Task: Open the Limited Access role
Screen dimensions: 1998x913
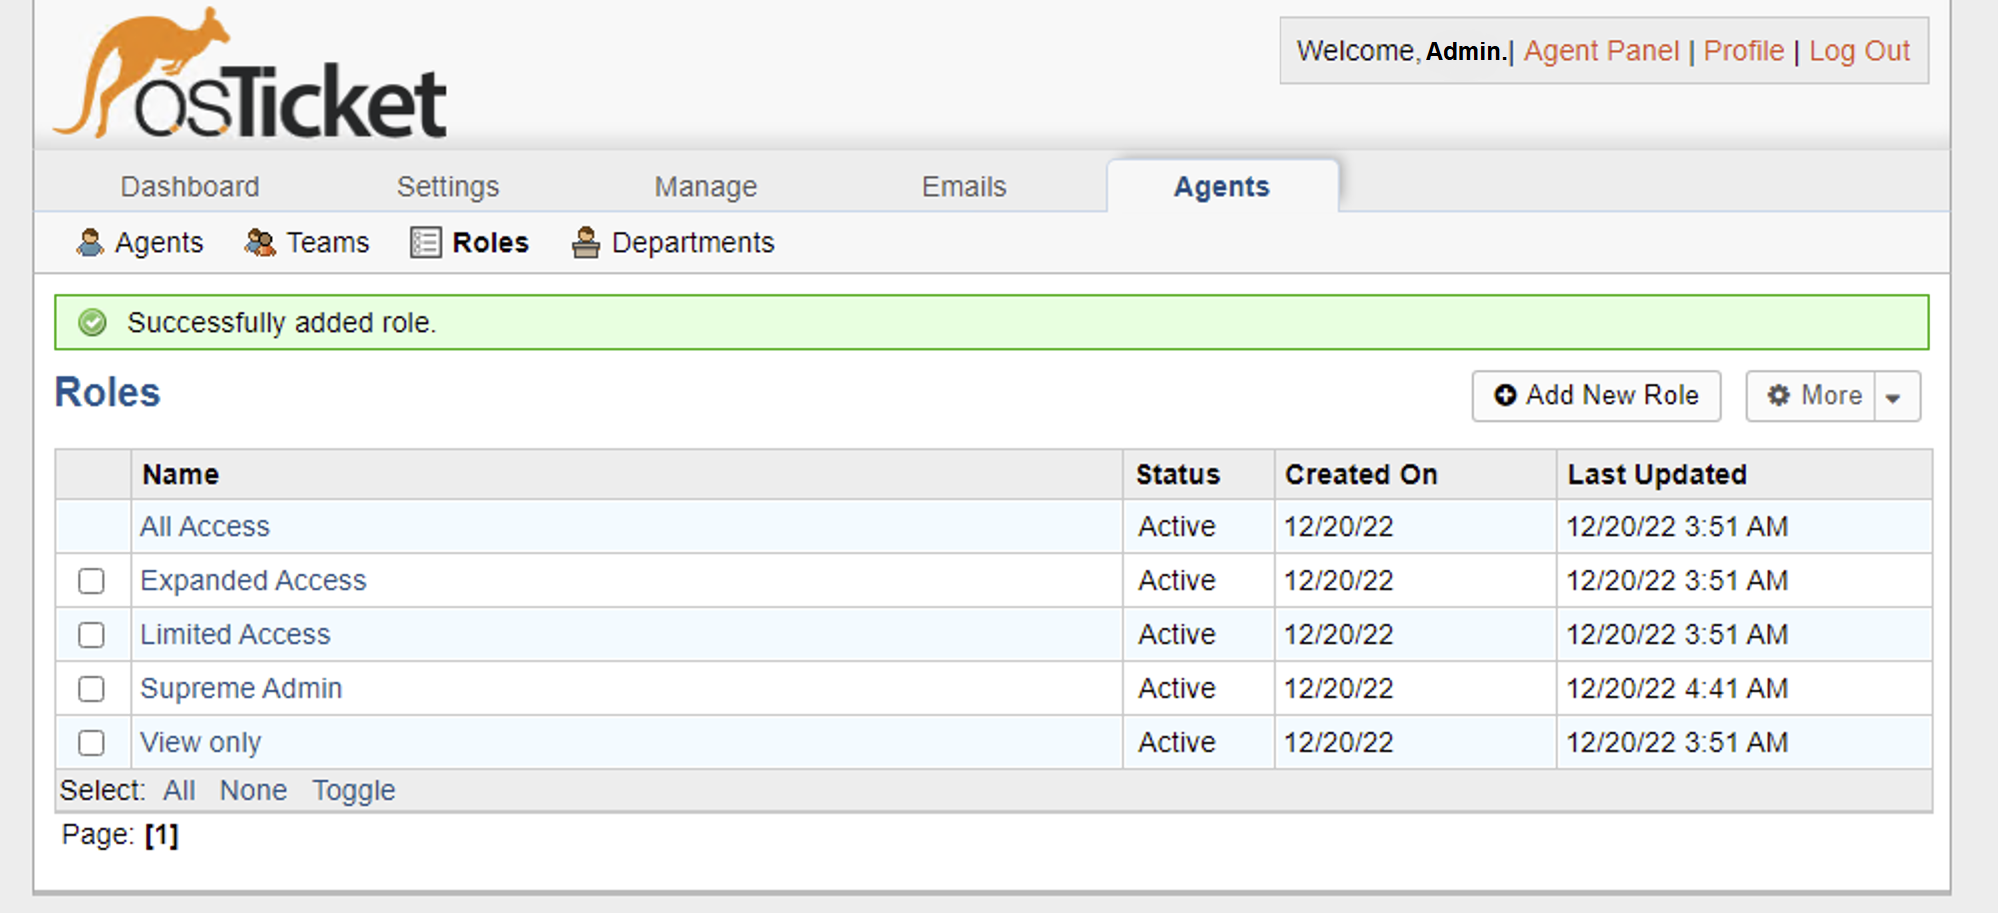Action: point(235,634)
